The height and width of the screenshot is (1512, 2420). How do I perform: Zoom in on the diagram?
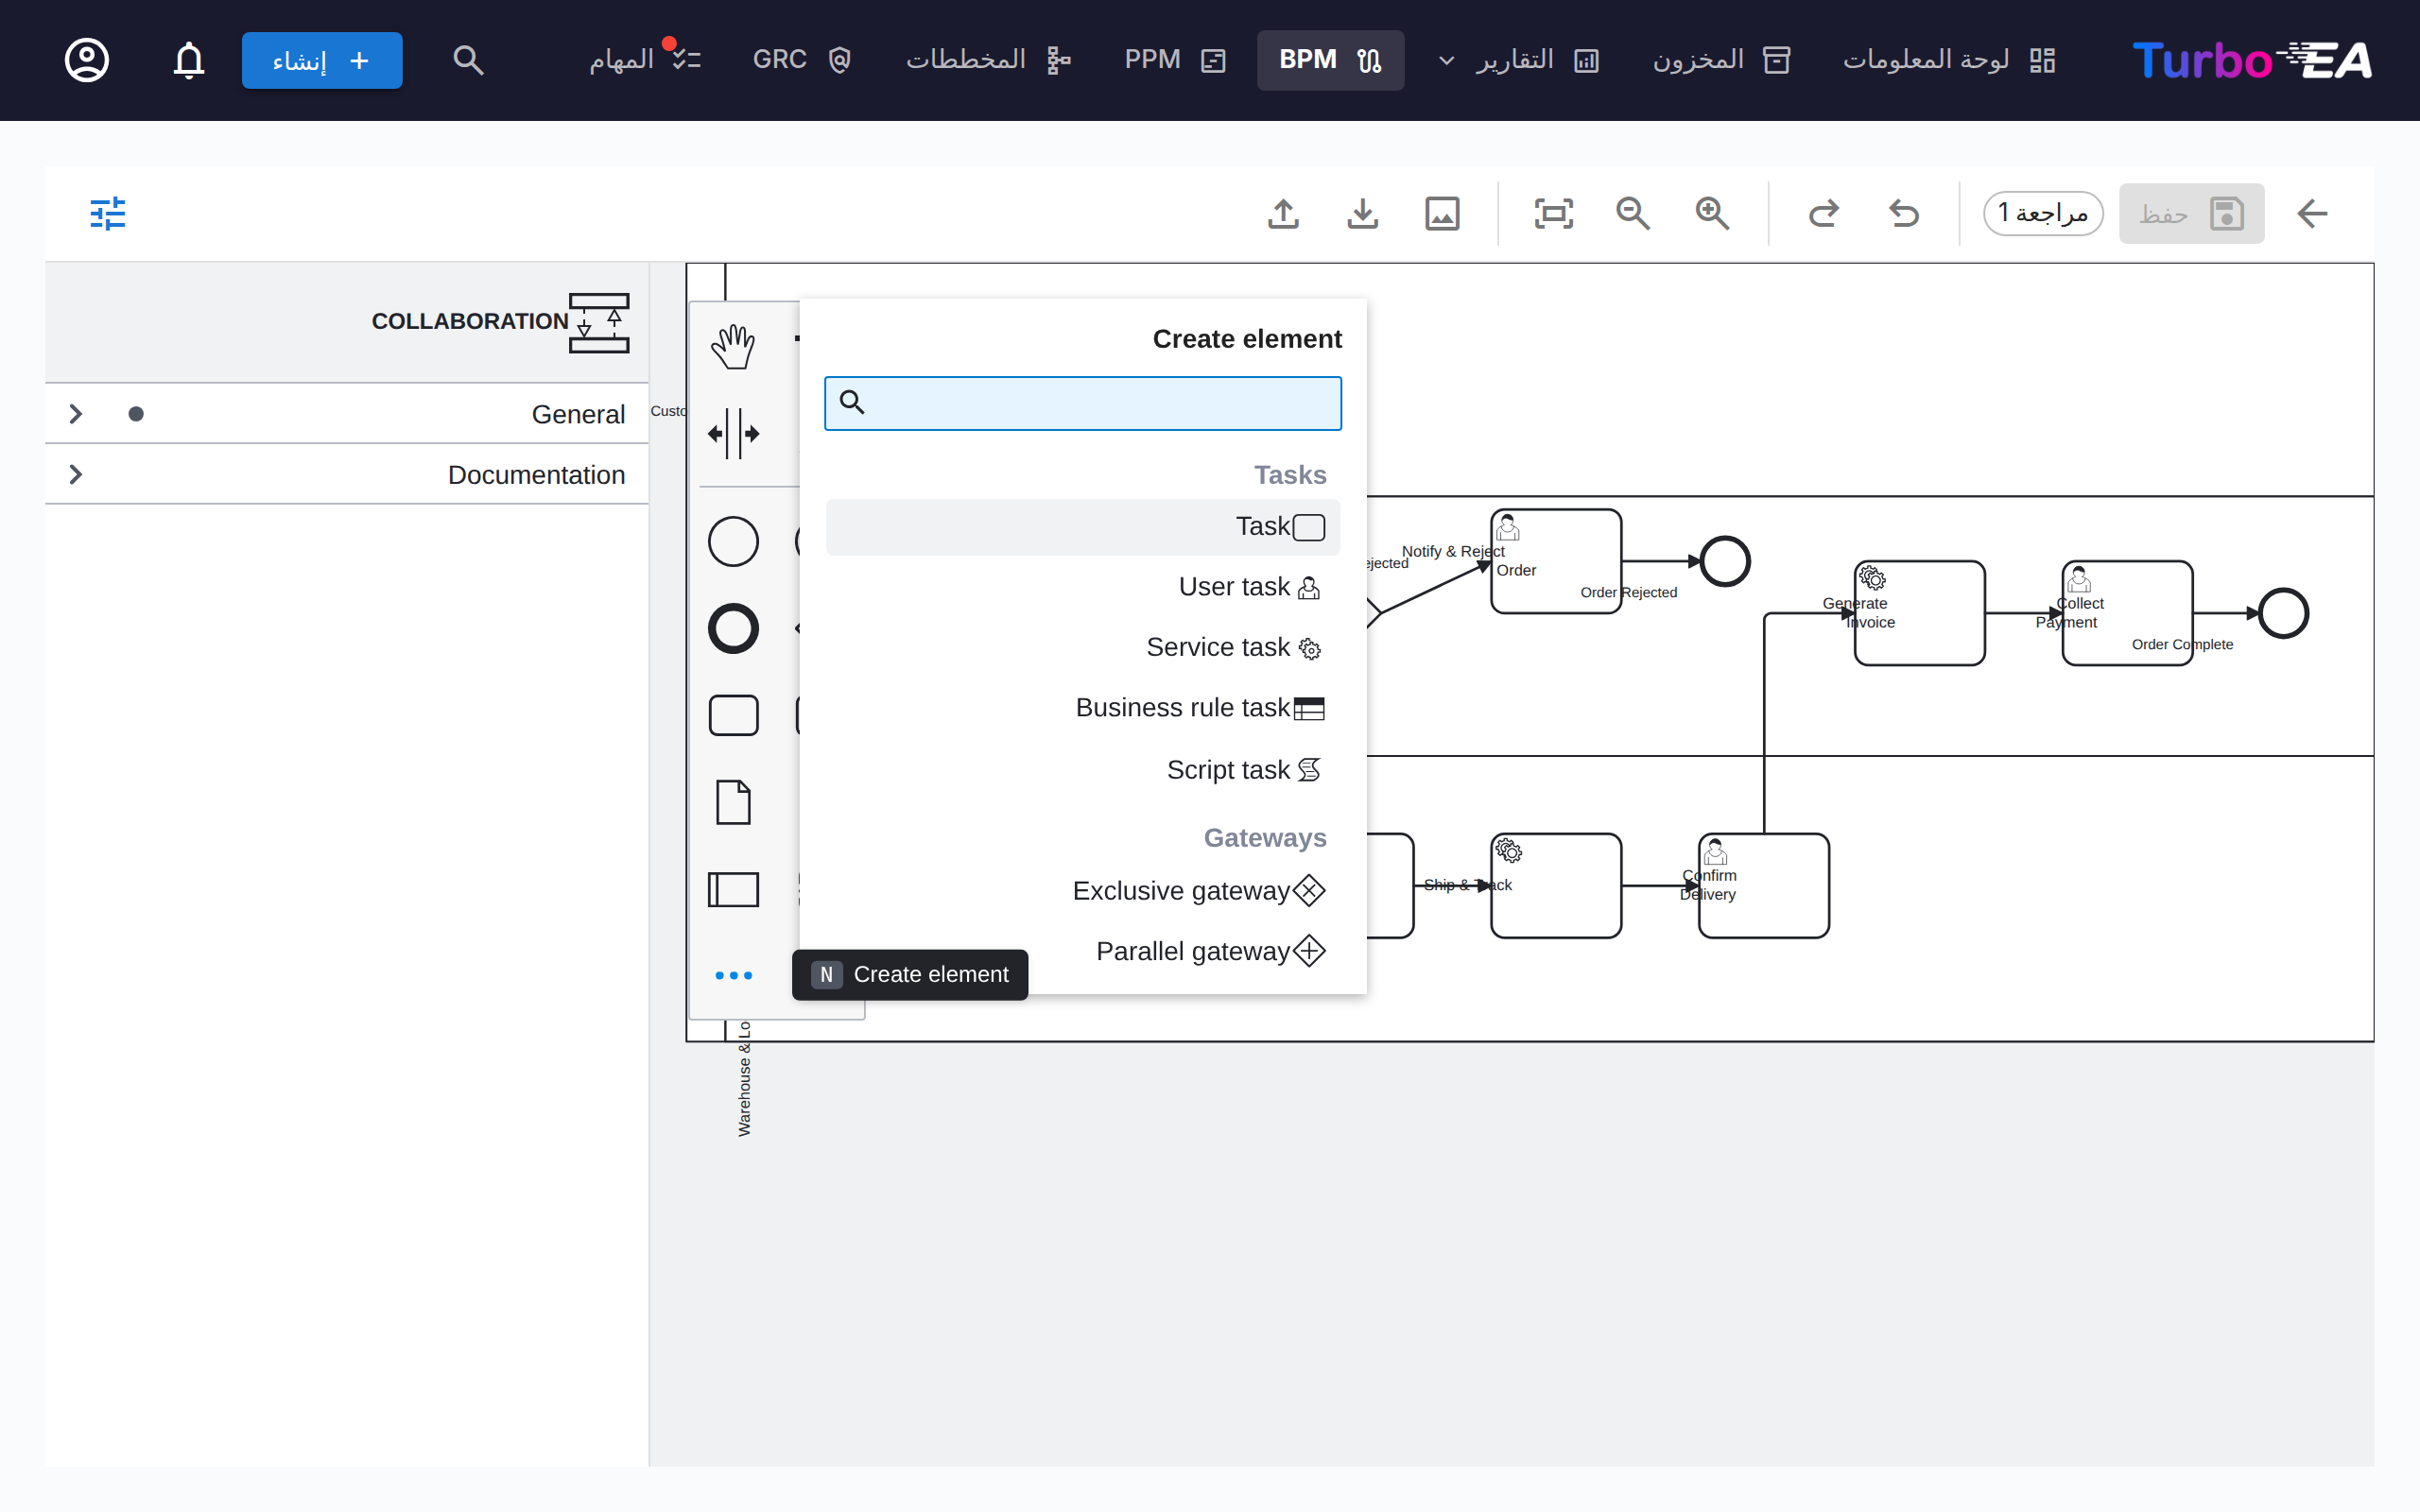pos(1713,213)
